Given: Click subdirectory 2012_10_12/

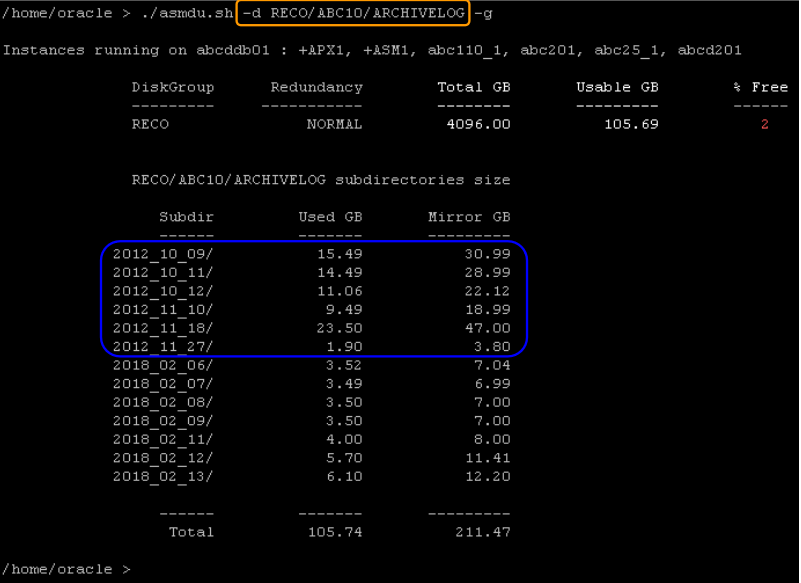Looking at the screenshot, I should coord(162,291).
